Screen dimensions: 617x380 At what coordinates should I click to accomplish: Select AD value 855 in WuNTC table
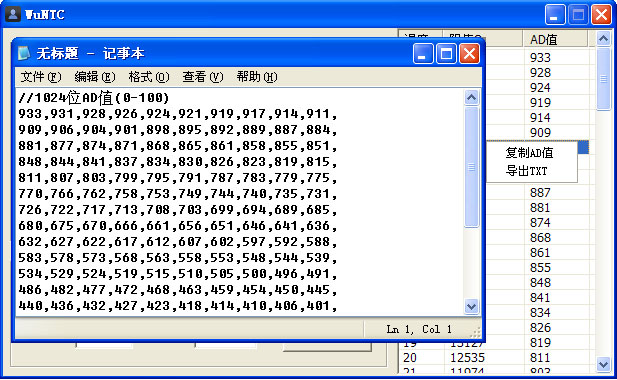pos(540,267)
